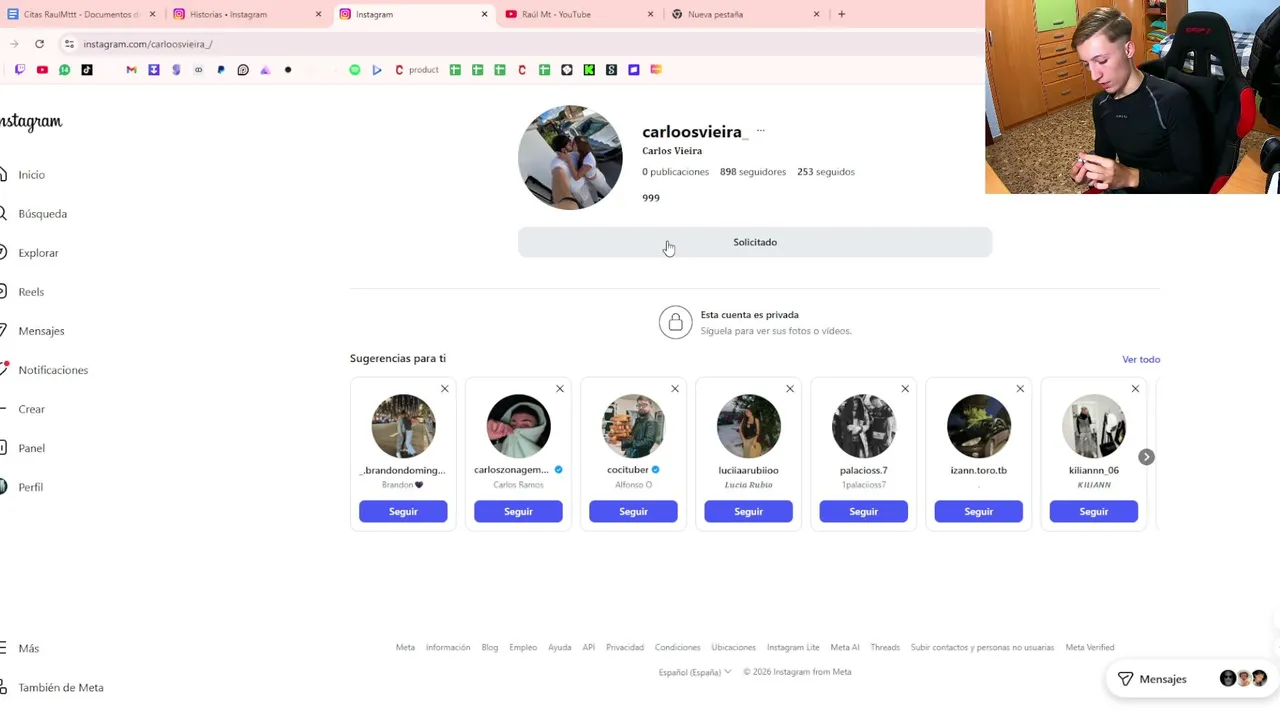The width and height of the screenshot is (1280, 720).
Task: View carloosvieira_ profile picture
Action: pyautogui.click(x=570, y=157)
